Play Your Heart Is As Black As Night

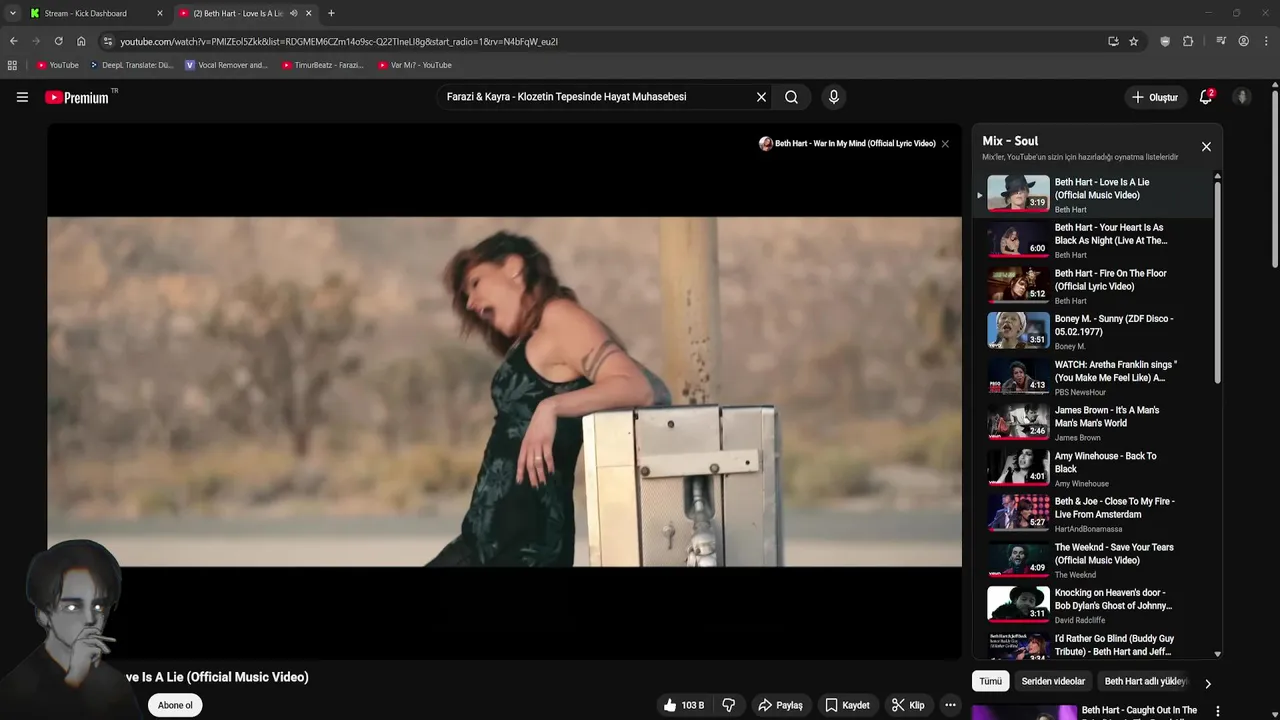[x=1093, y=240]
